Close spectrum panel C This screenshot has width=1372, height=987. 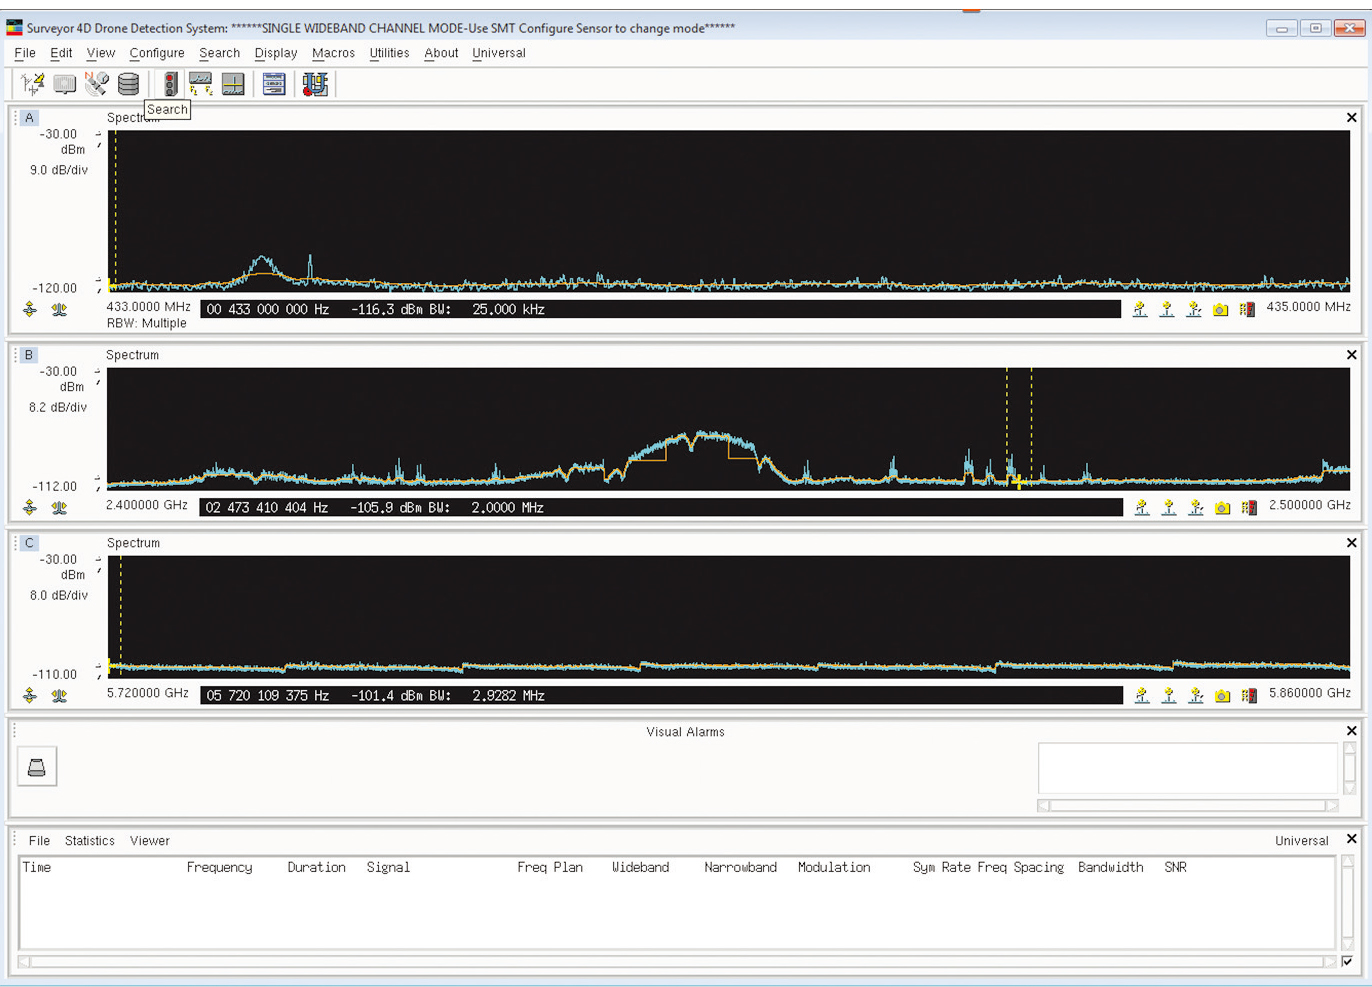(1352, 543)
